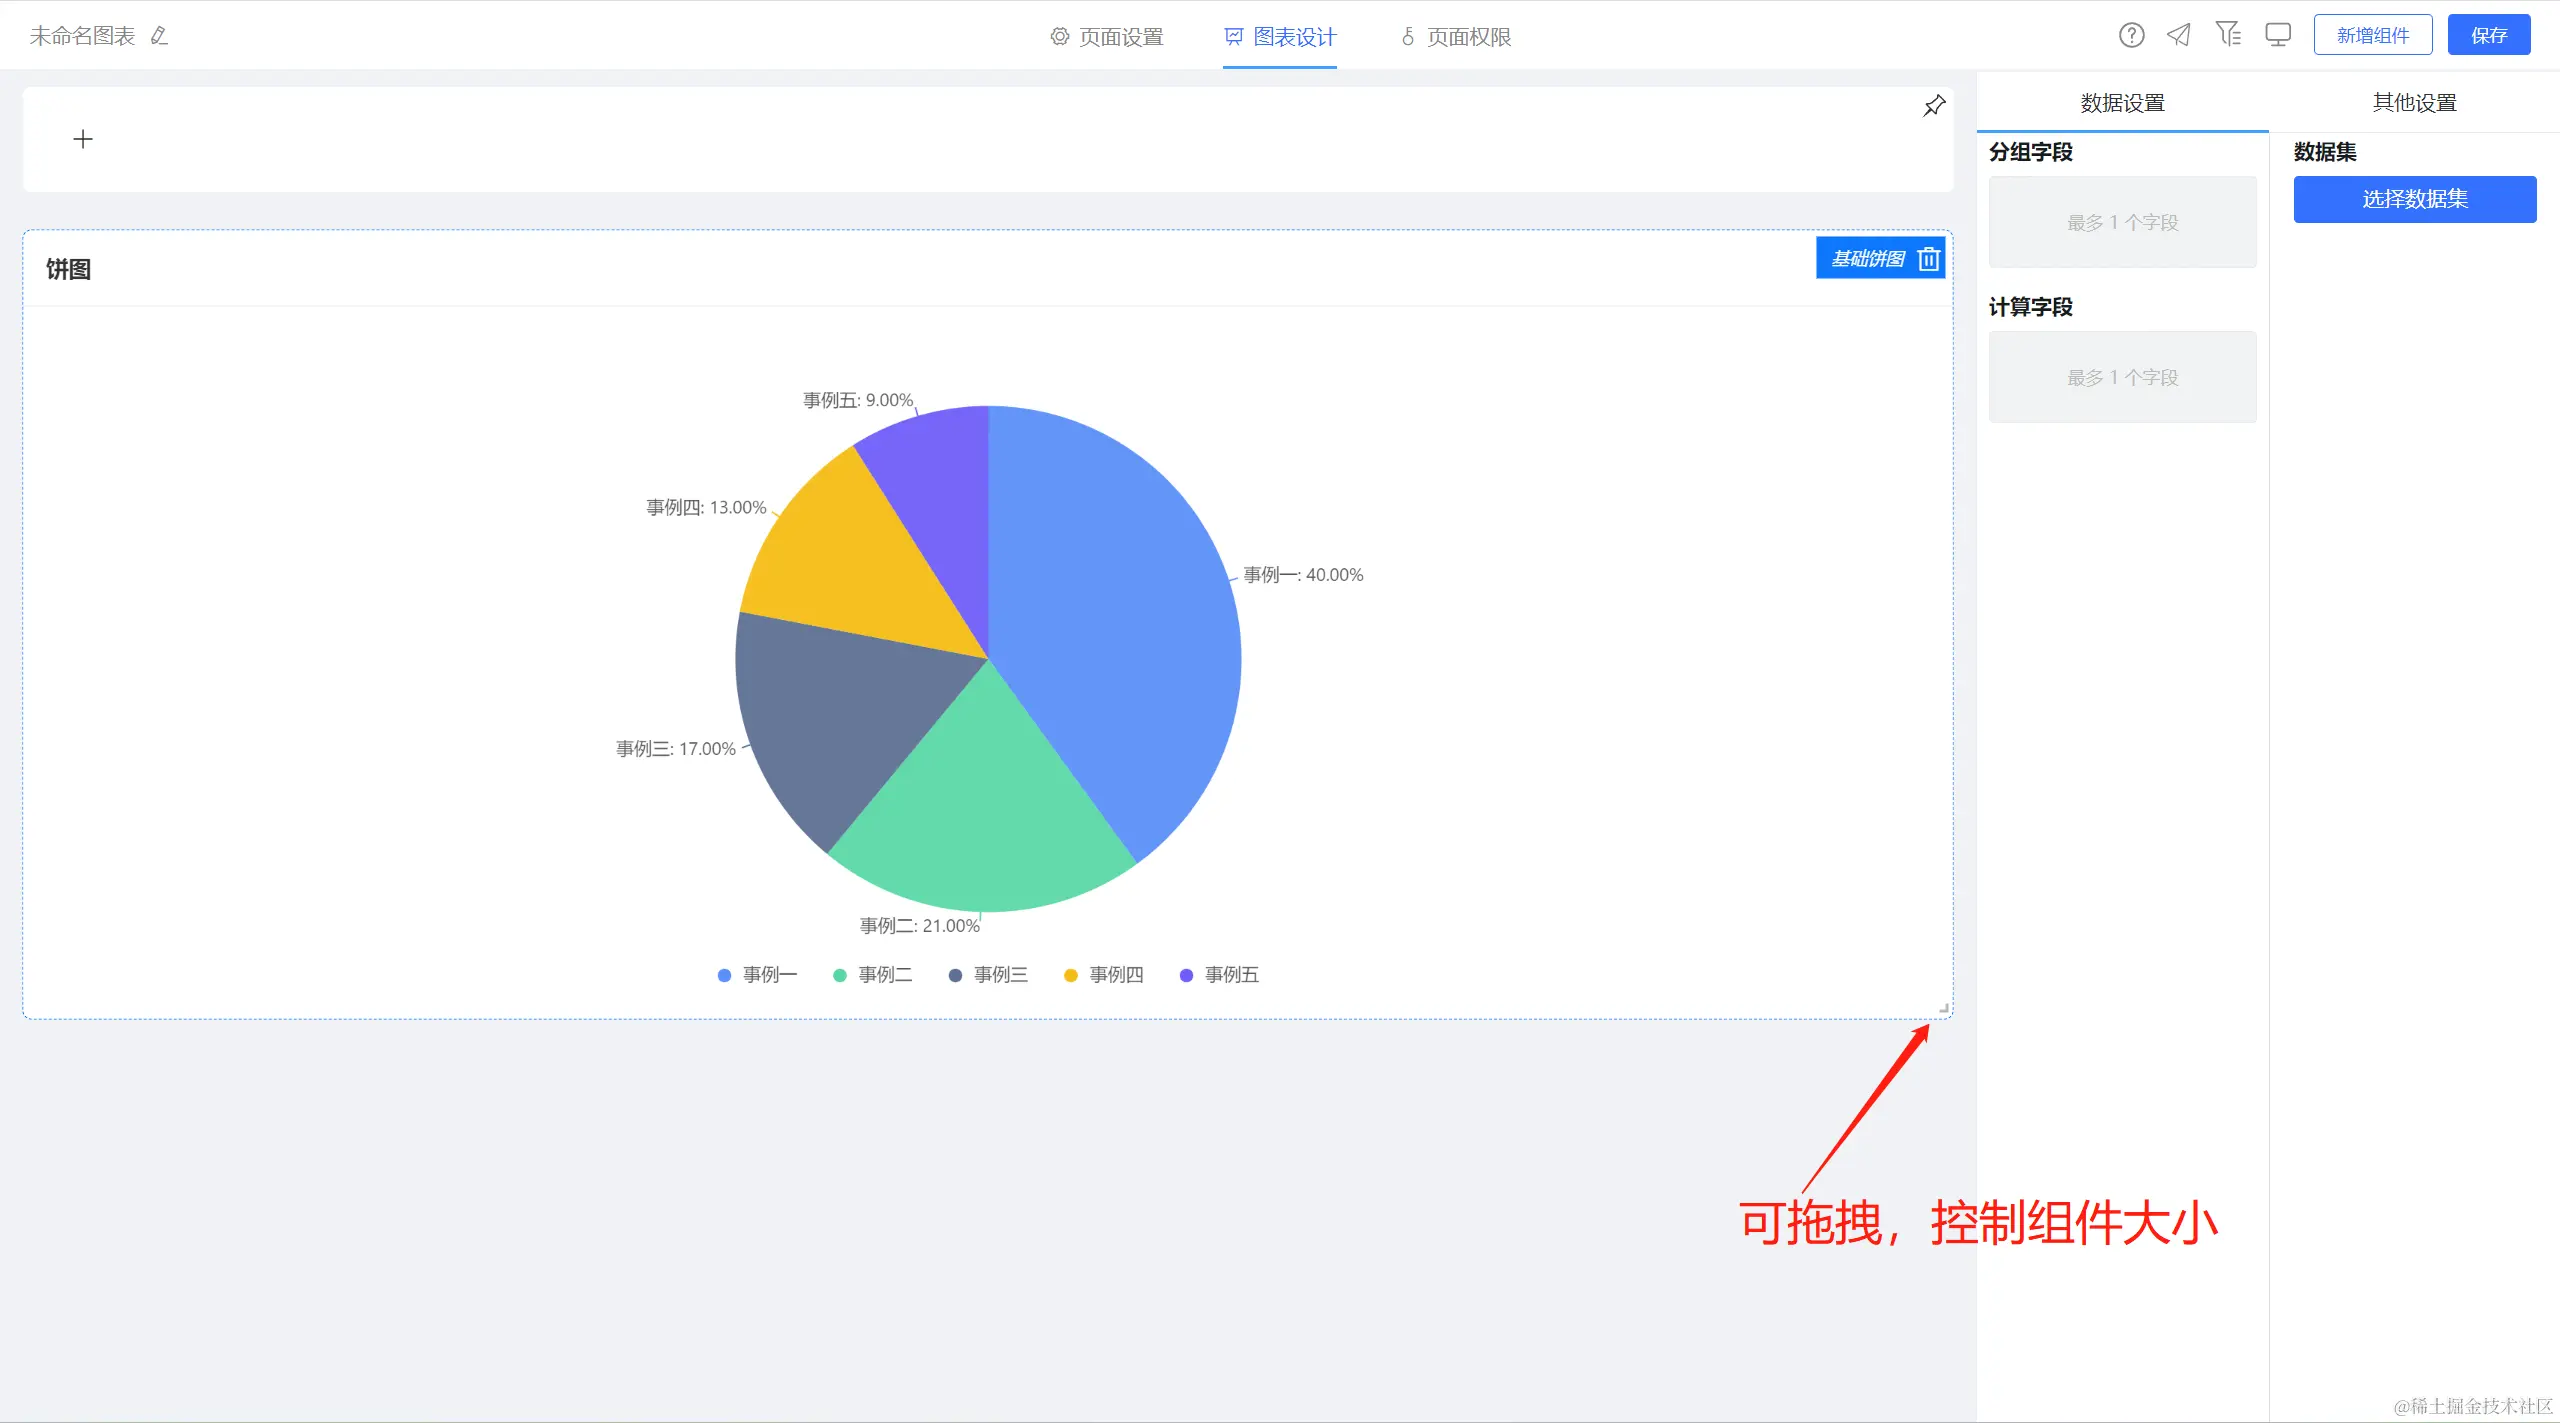The width and height of the screenshot is (2560, 1423).
Task: Click the pin icon on filter bar
Action: (x=1934, y=106)
